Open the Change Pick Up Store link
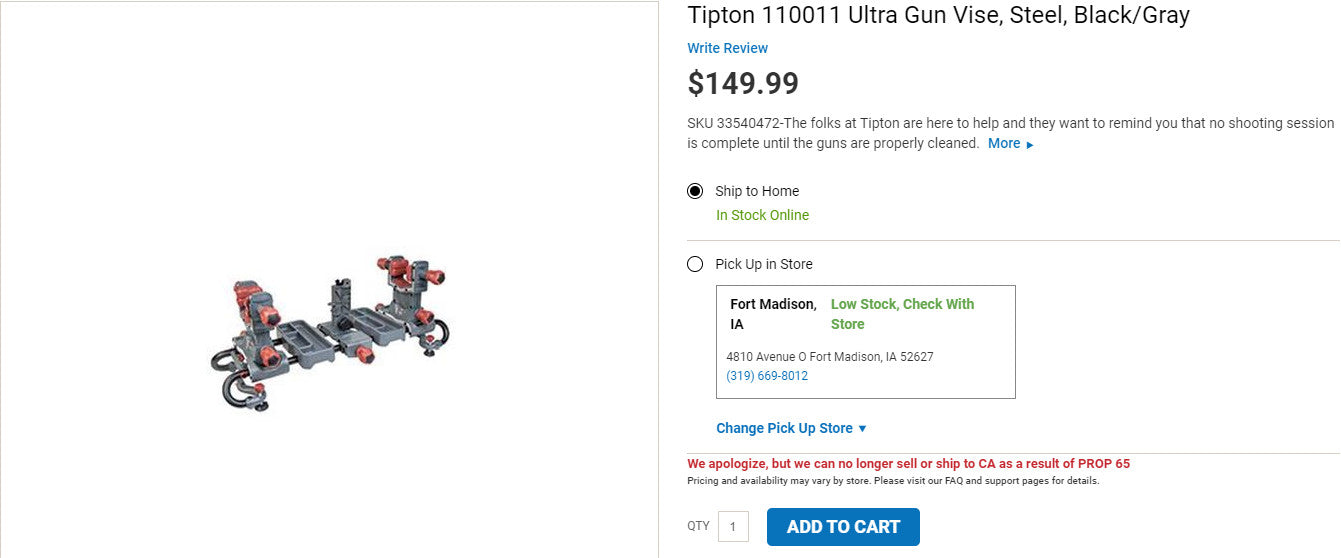Image resolution: width=1341 pixels, height=558 pixels. (784, 428)
